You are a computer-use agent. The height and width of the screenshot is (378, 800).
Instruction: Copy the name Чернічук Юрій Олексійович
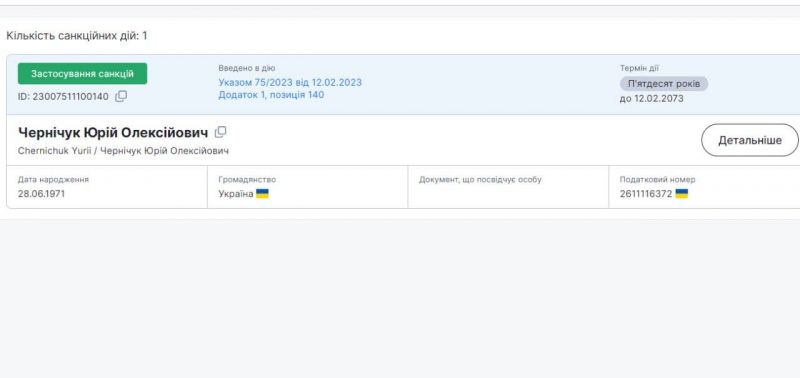tap(220, 133)
